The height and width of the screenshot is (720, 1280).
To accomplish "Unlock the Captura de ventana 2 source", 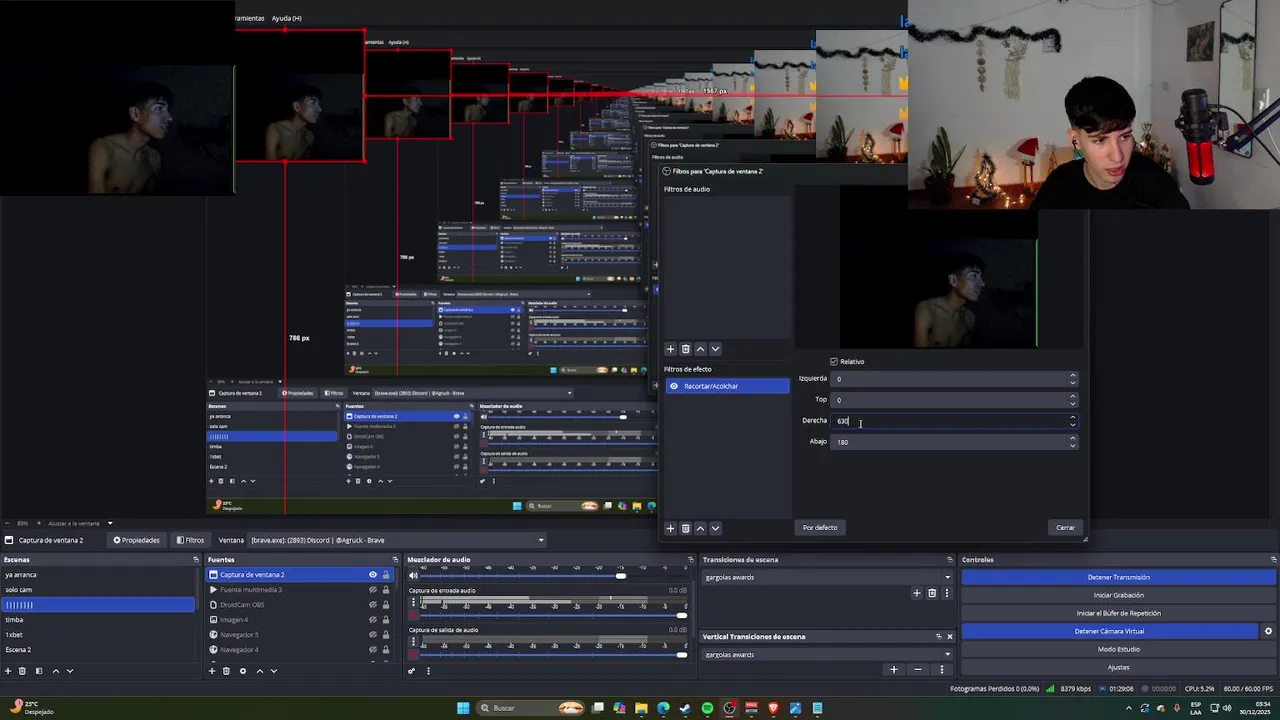I will (386, 575).
